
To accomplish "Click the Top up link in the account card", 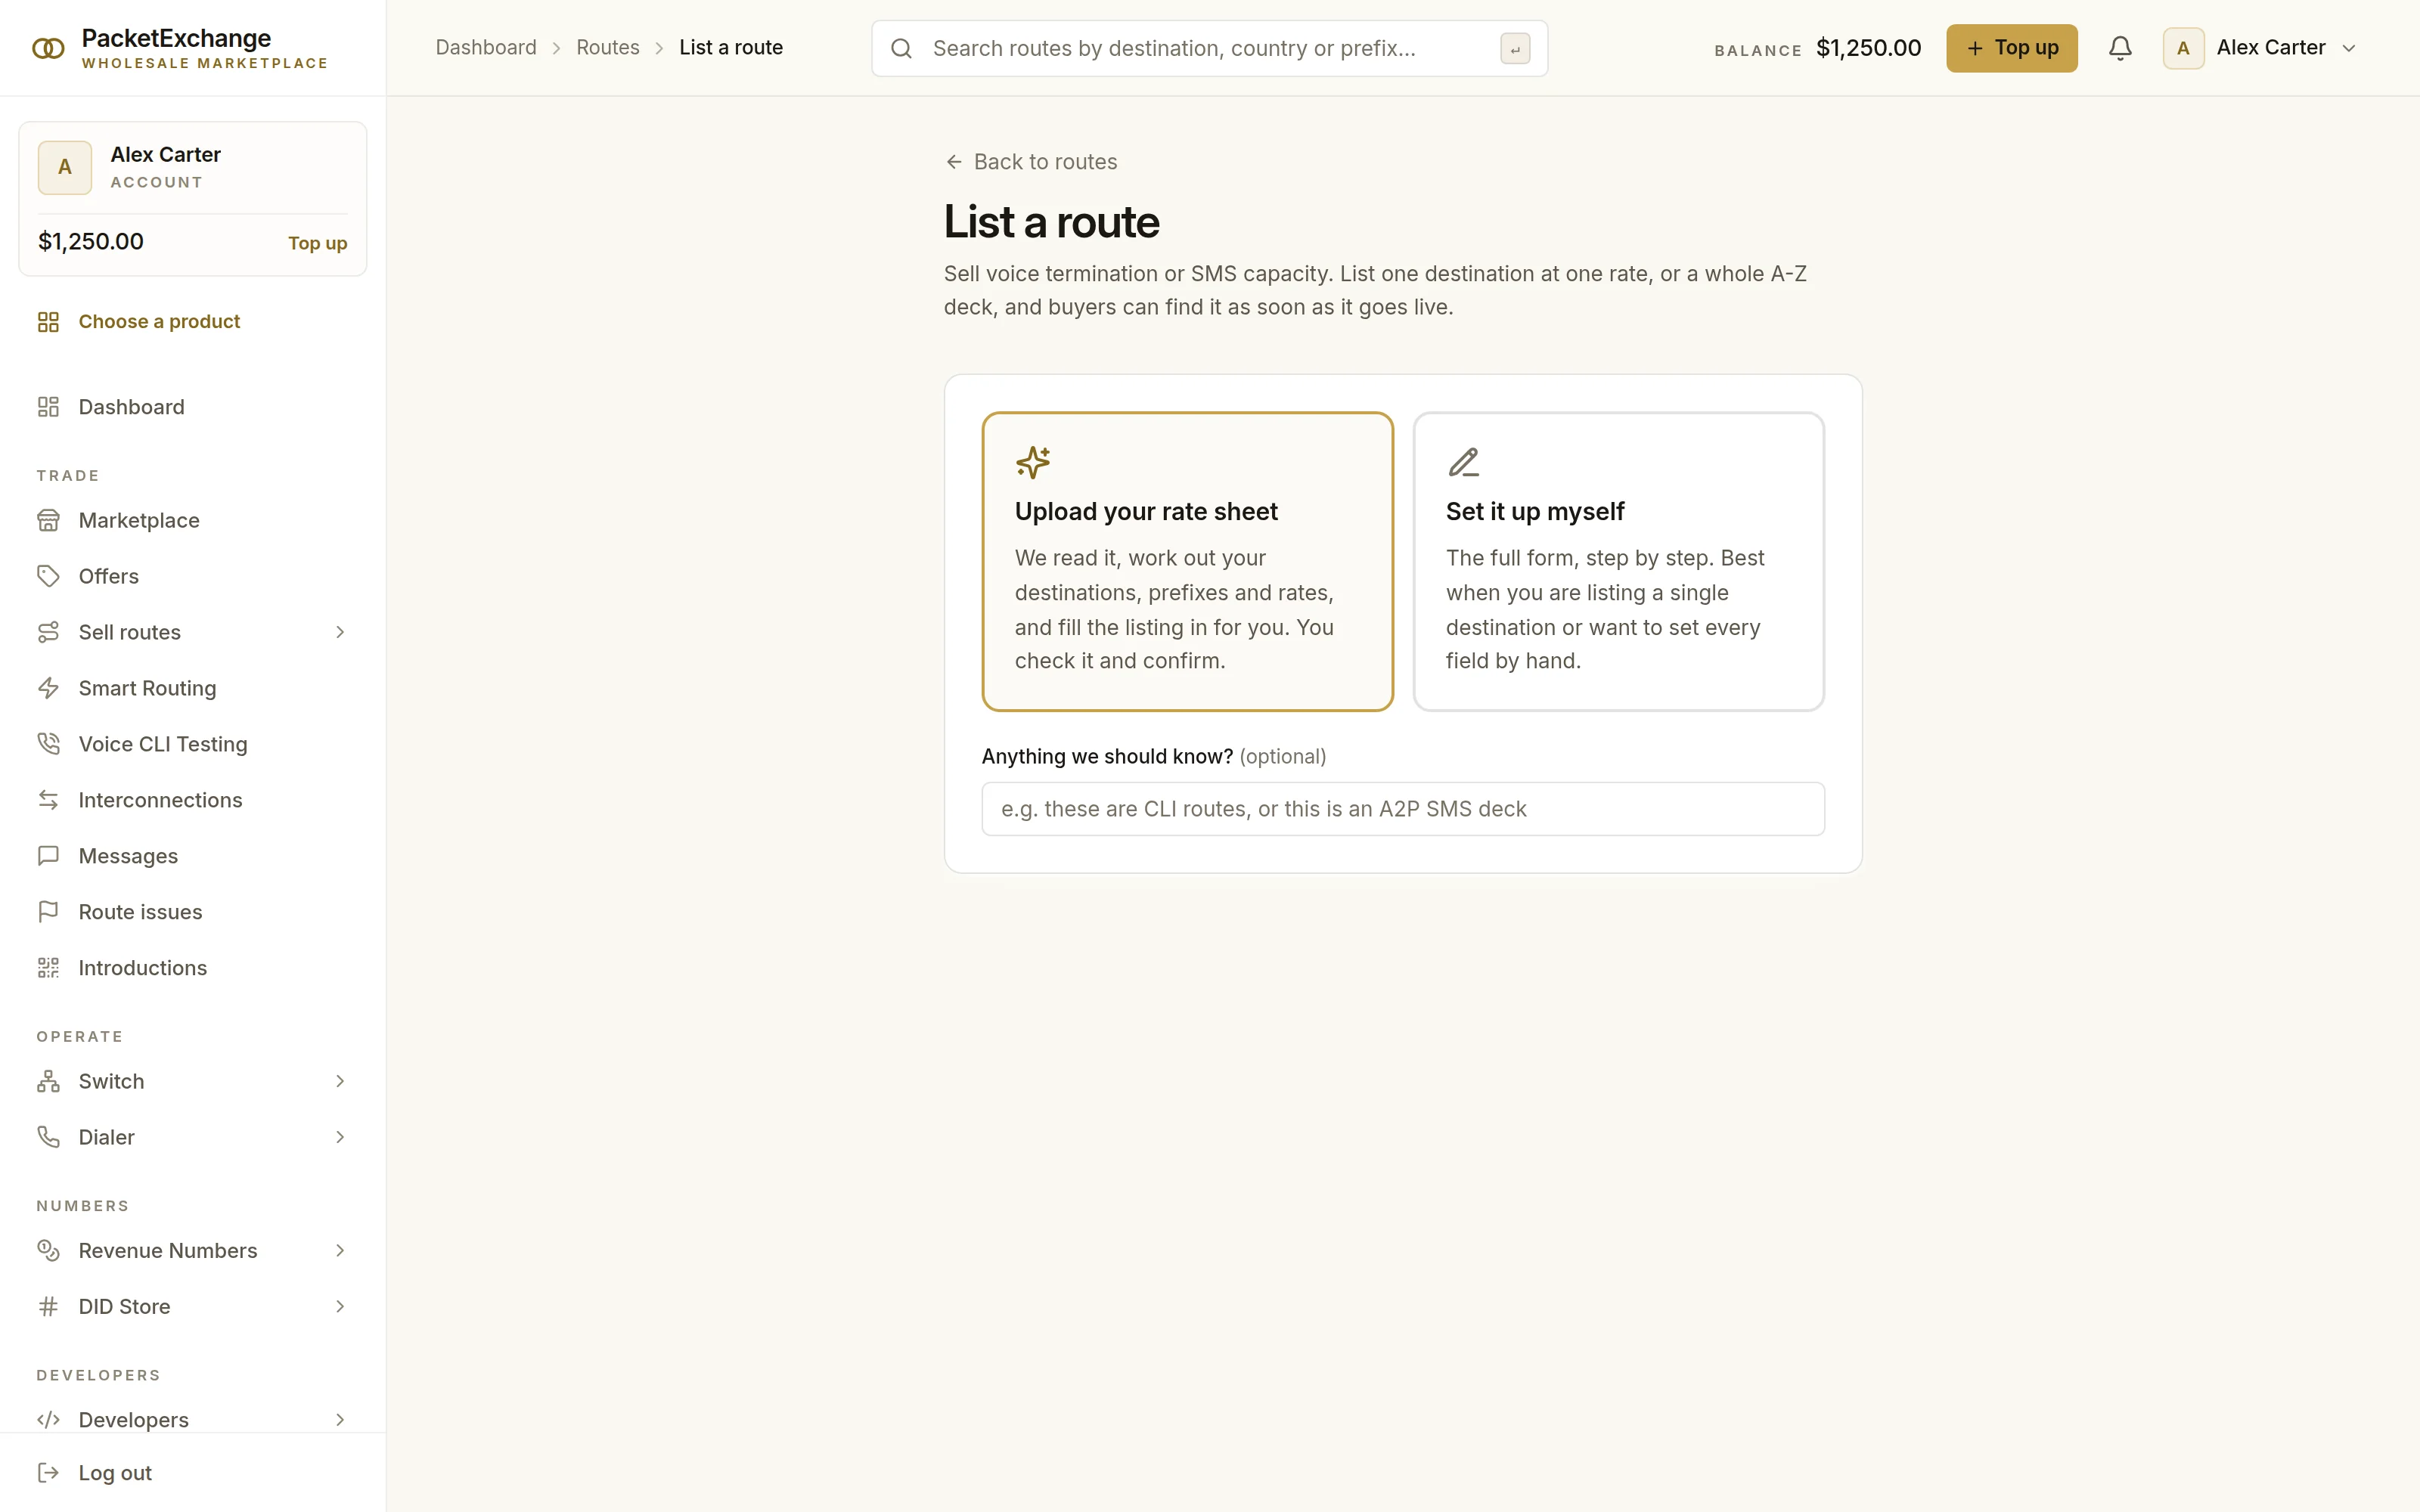I will [x=317, y=243].
